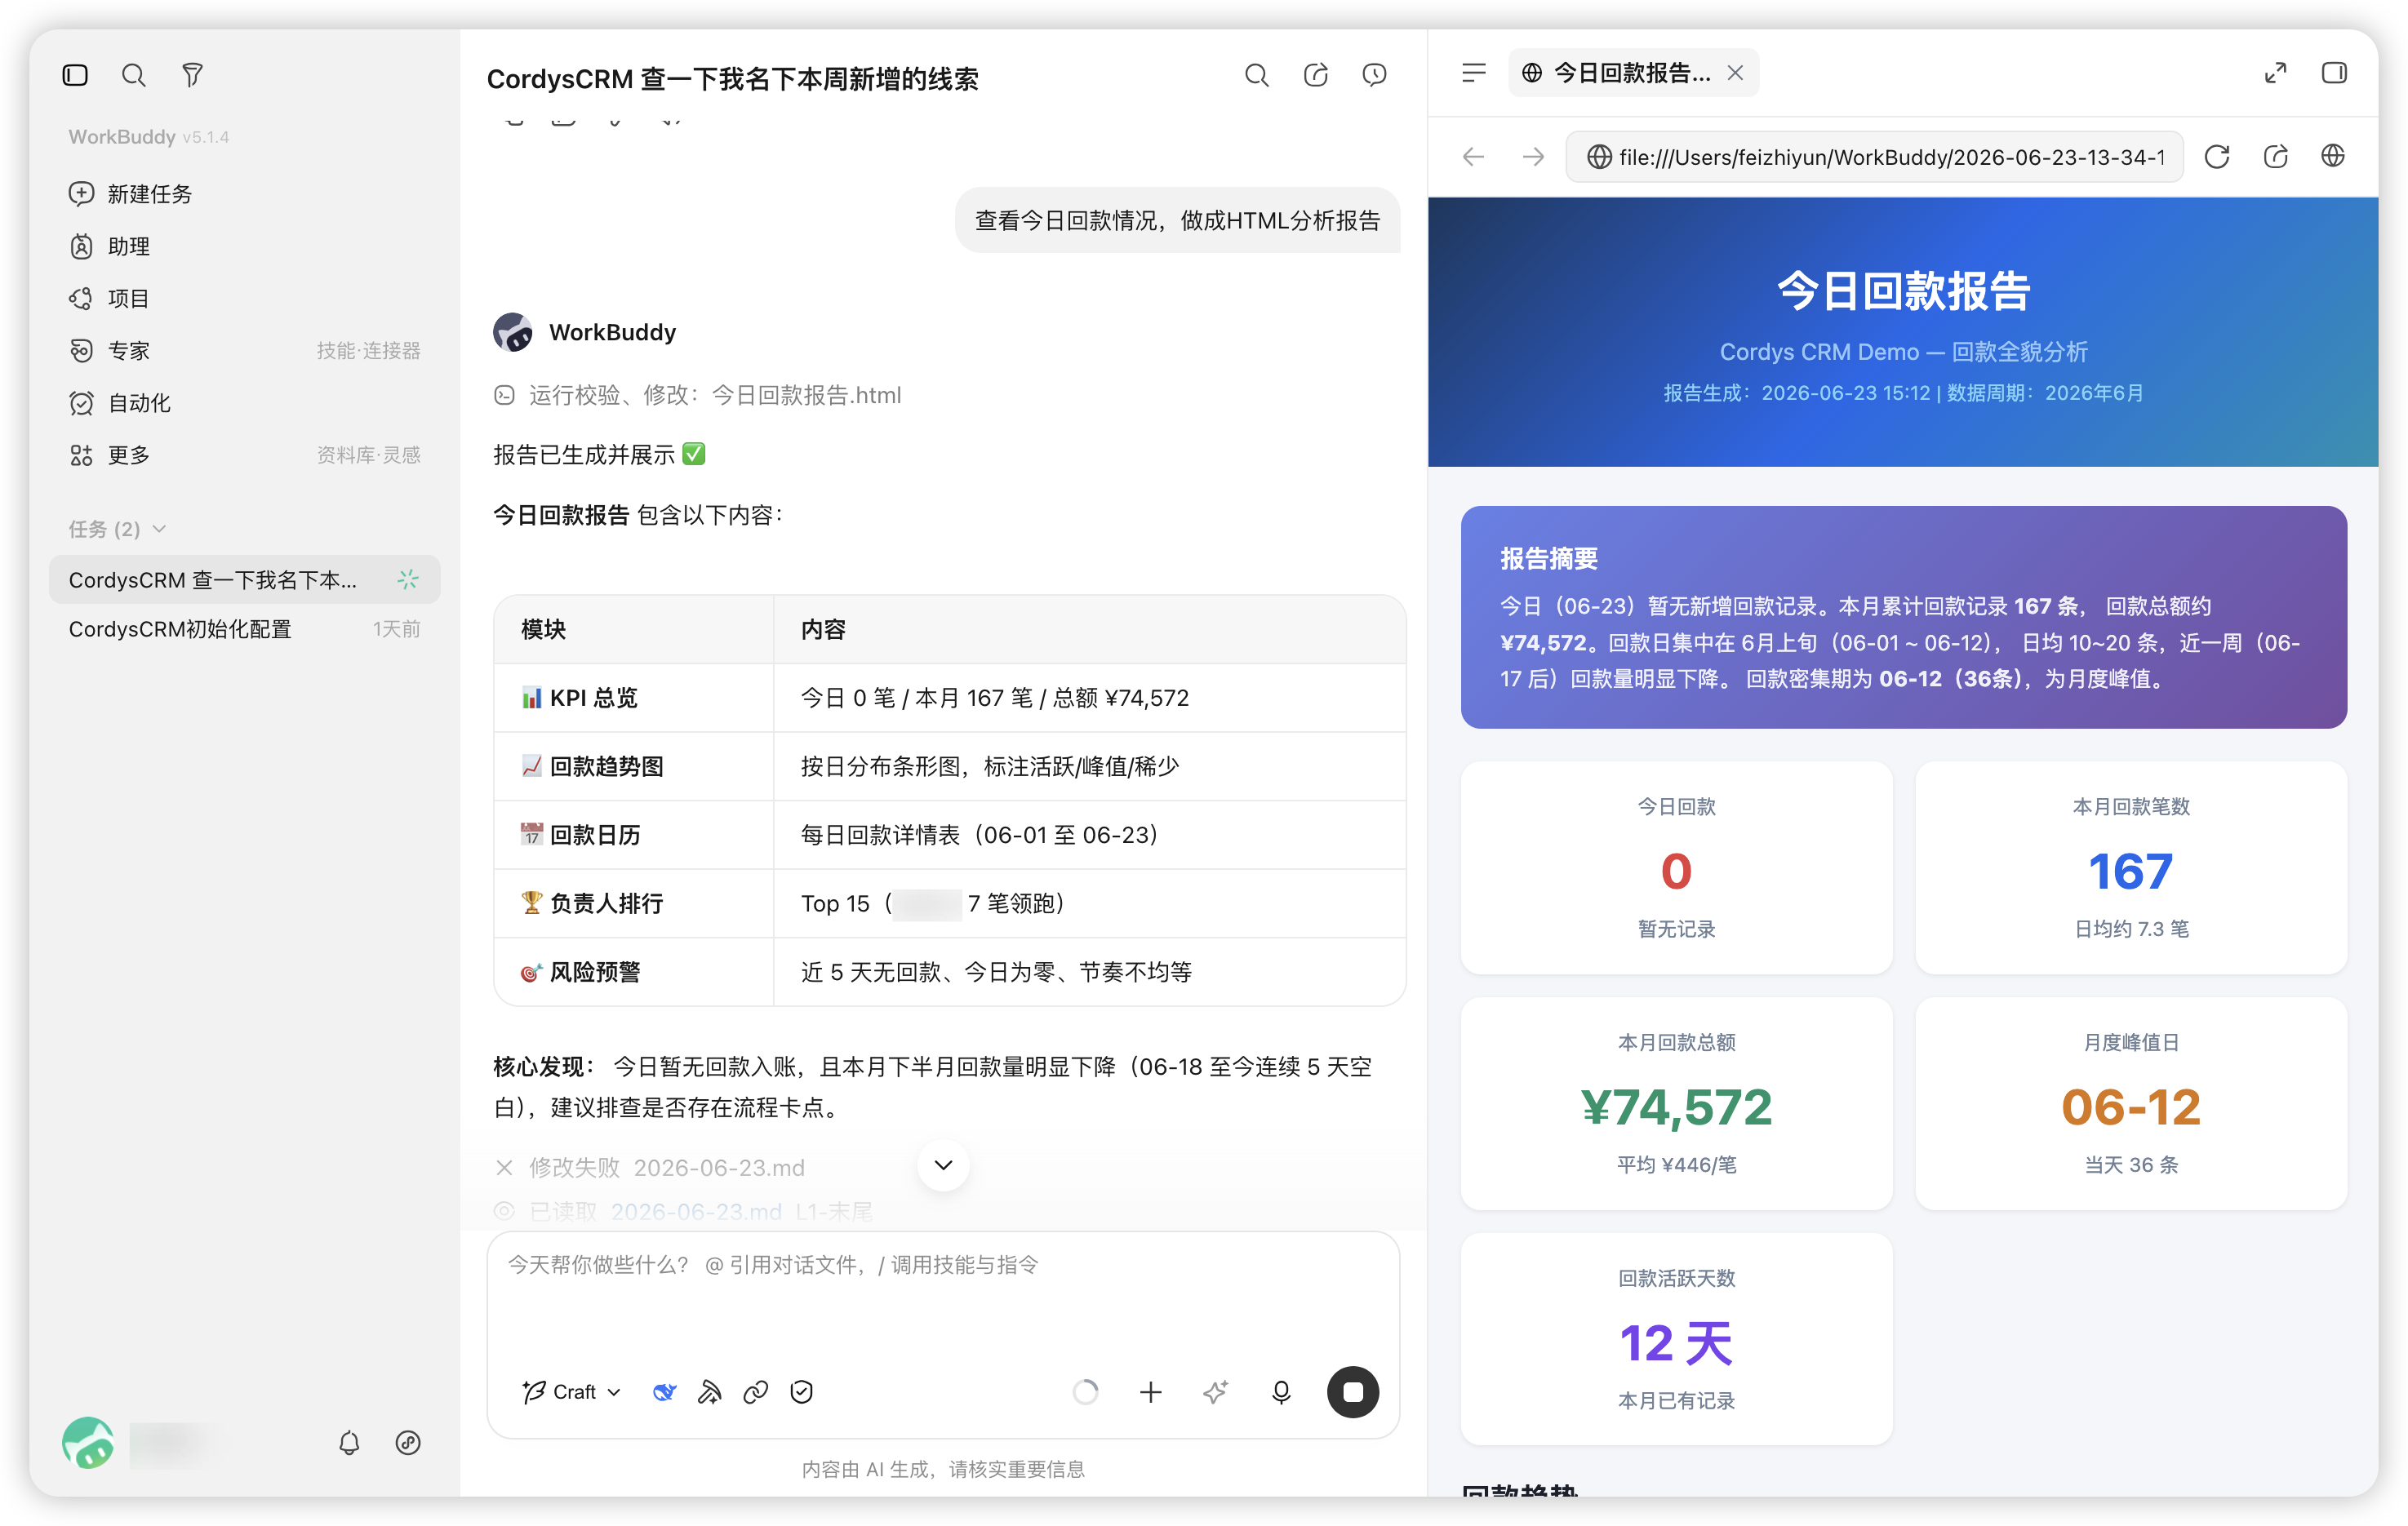Click the 修改失败 2026-06-23.md entry
The width and height of the screenshot is (2408, 1526).
(x=651, y=1167)
